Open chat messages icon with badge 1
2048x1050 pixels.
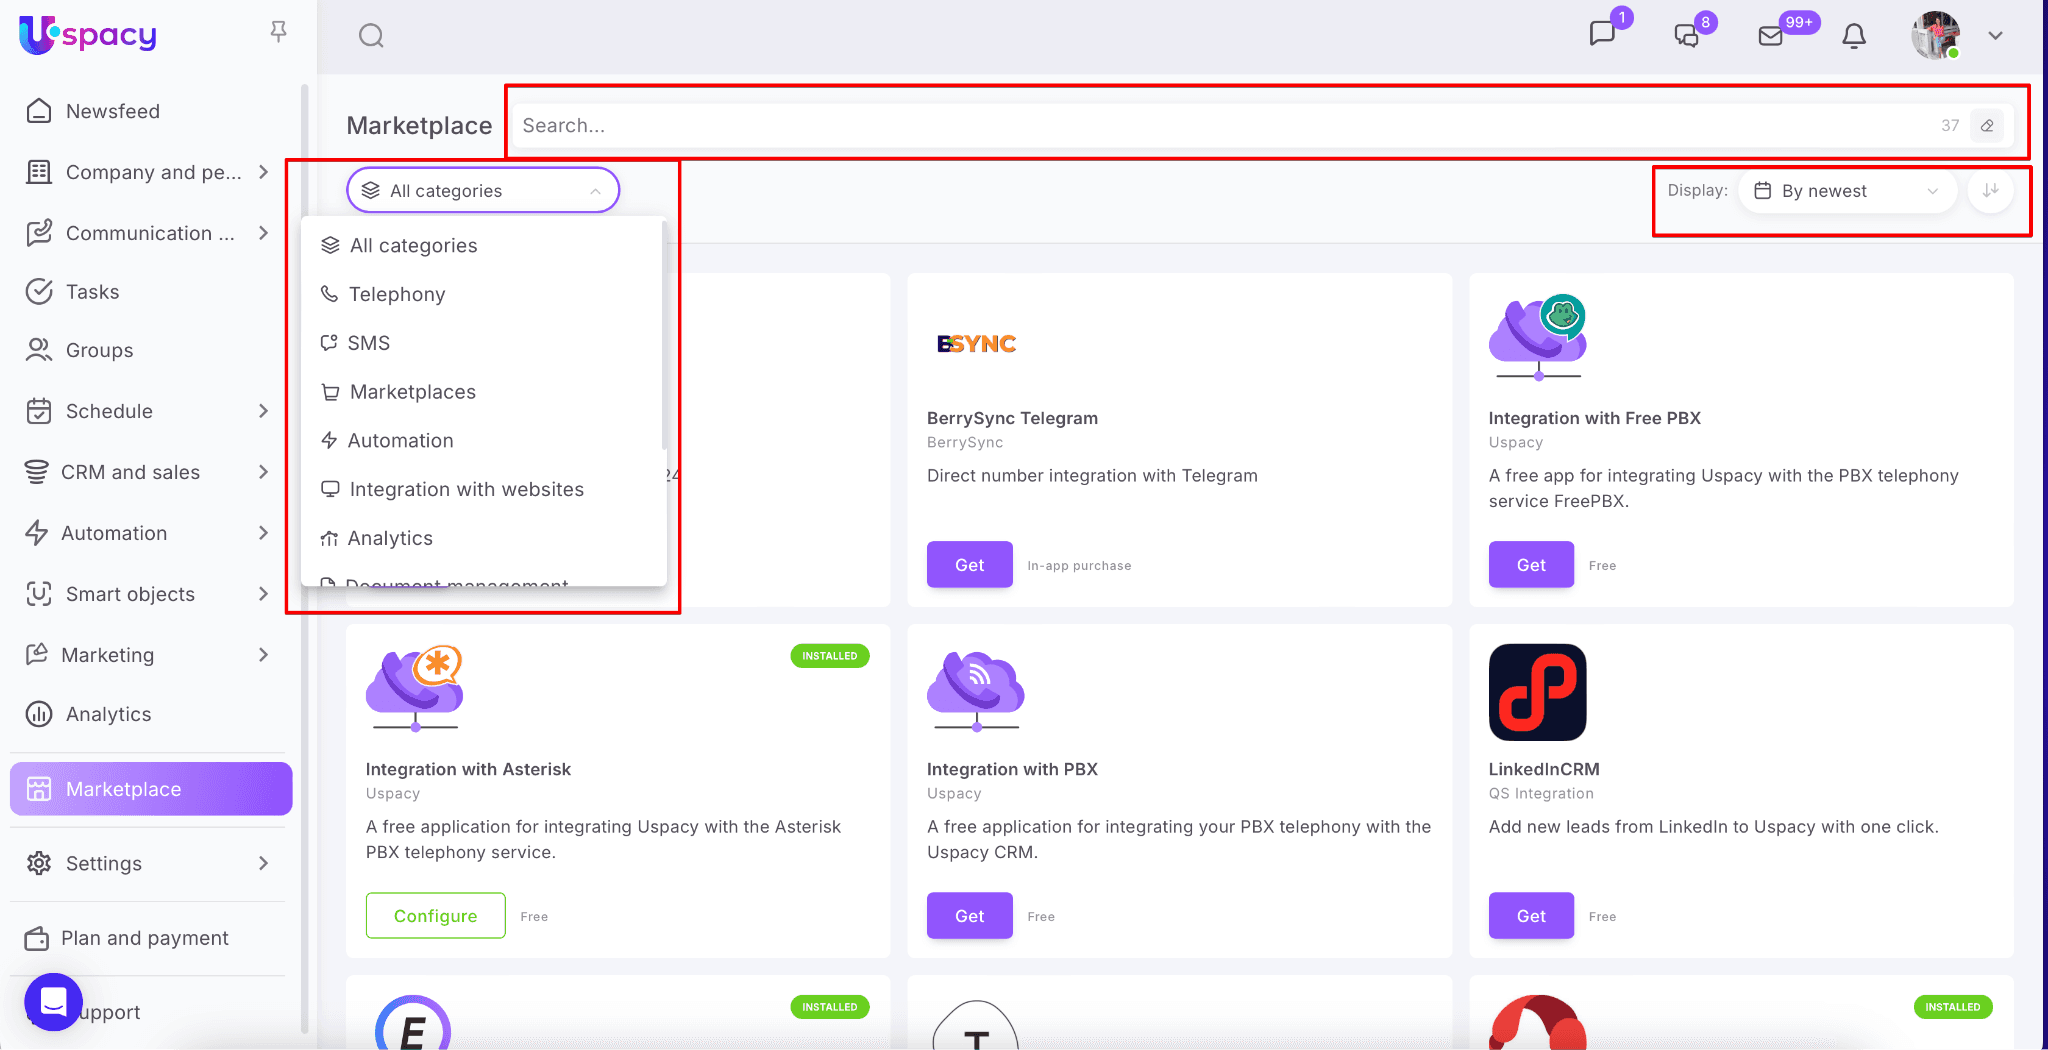[1602, 34]
